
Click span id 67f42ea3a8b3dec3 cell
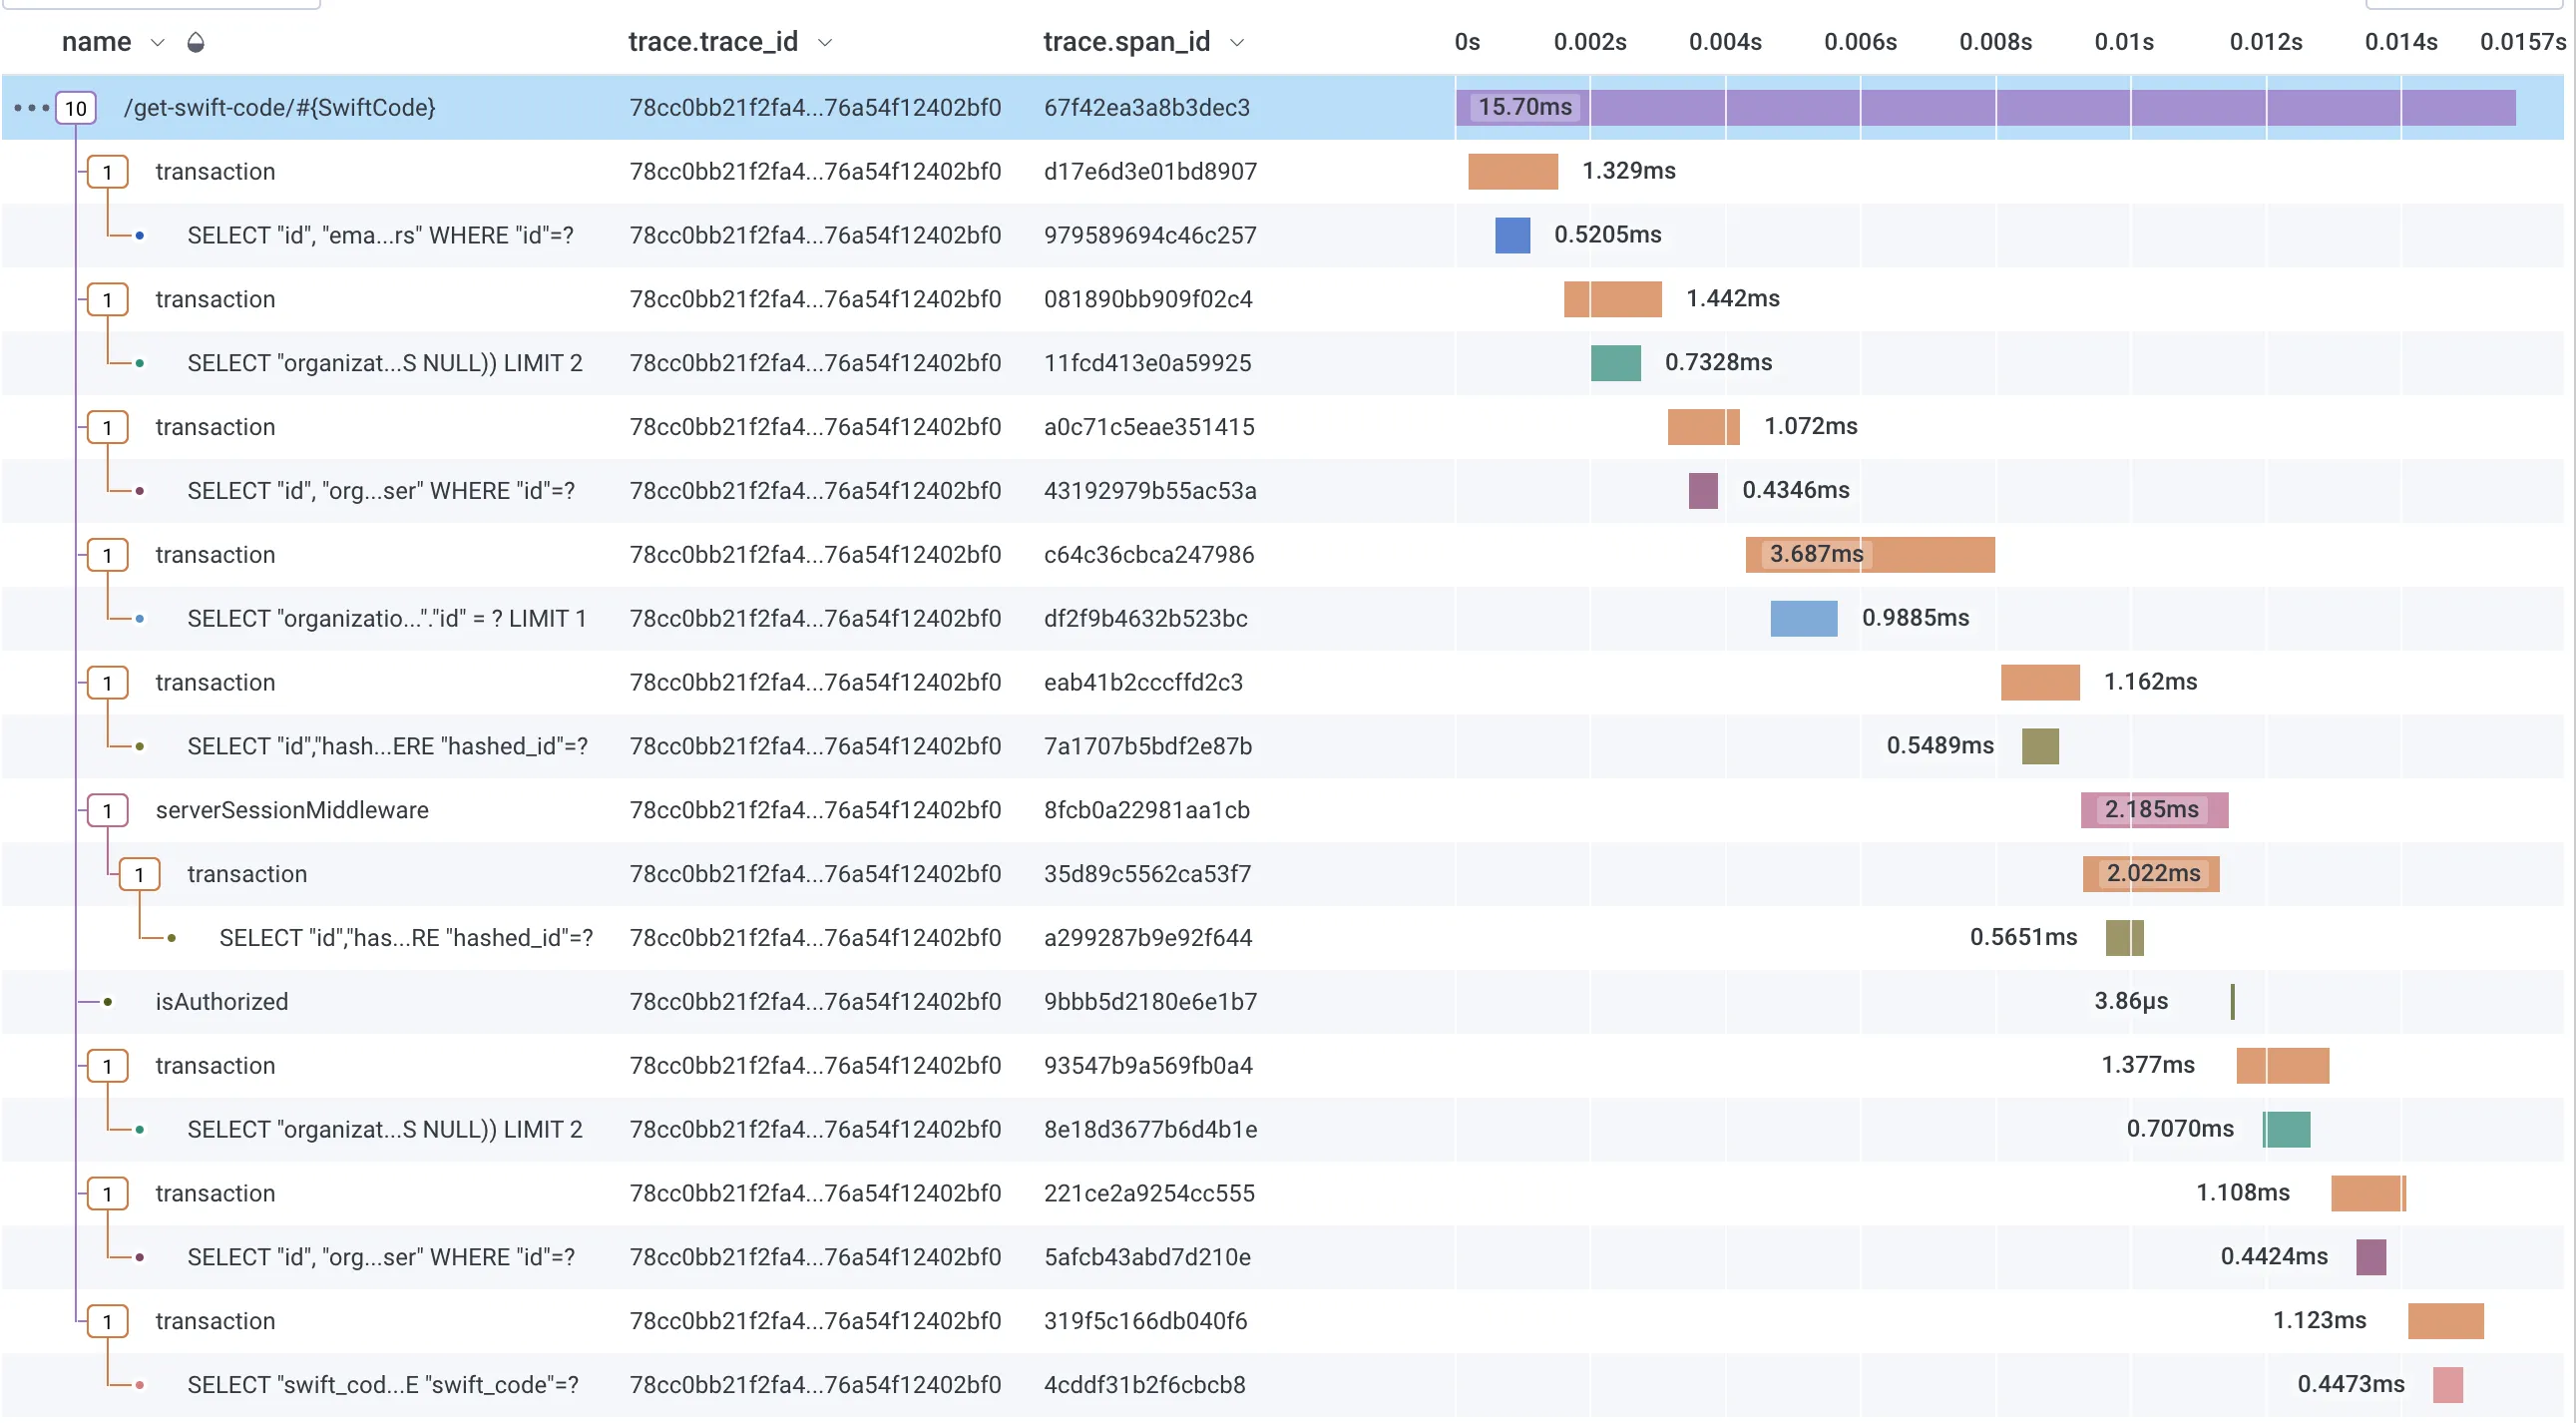click(1146, 108)
